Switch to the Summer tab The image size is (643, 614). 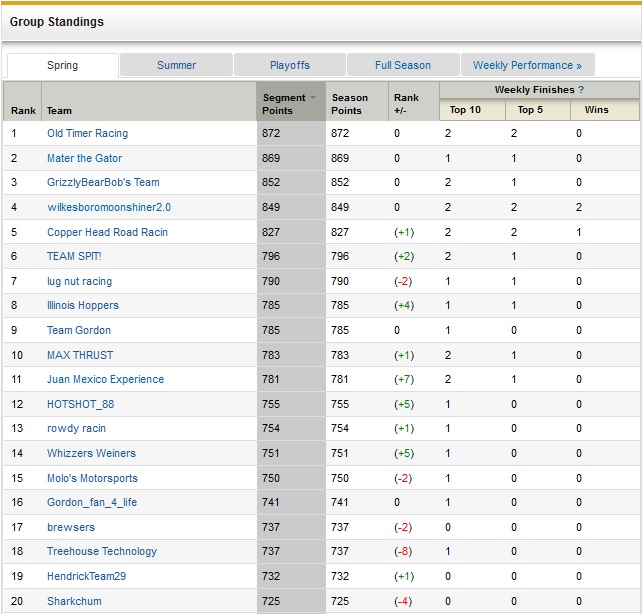coord(176,65)
